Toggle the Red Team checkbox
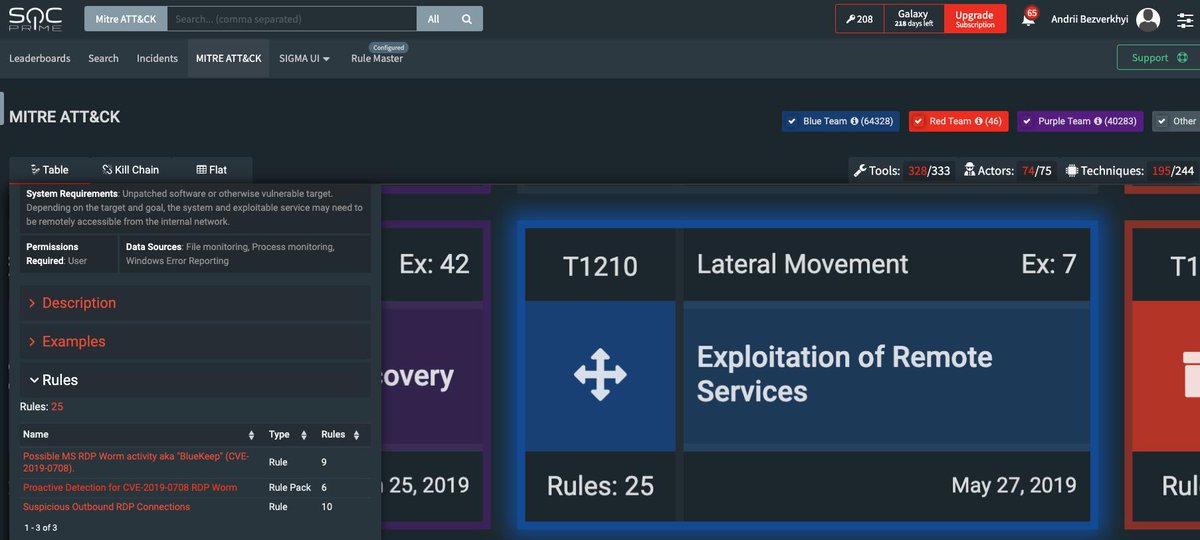Screen dimensions: 1200x540 pos(917,121)
